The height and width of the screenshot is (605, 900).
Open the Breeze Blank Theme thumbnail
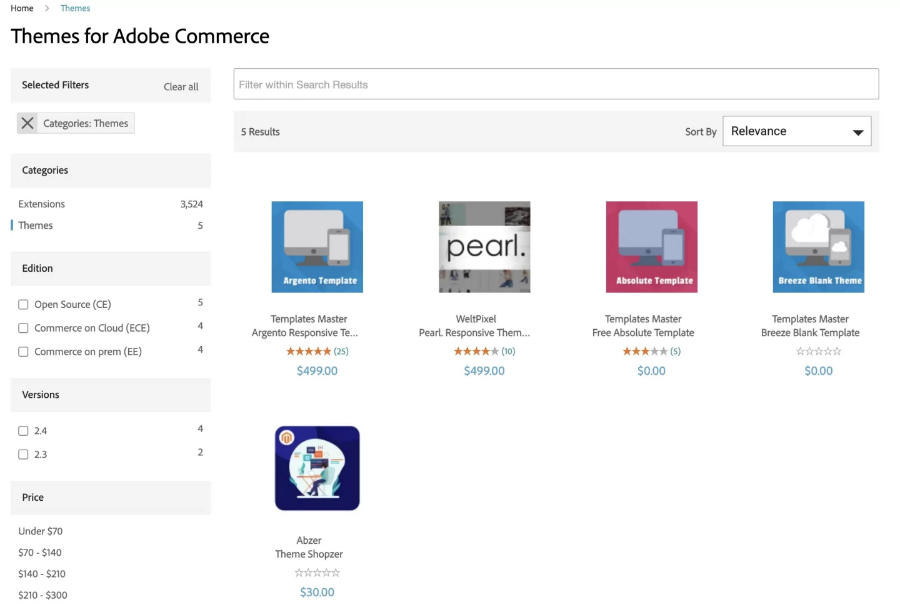(x=818, y=247)
